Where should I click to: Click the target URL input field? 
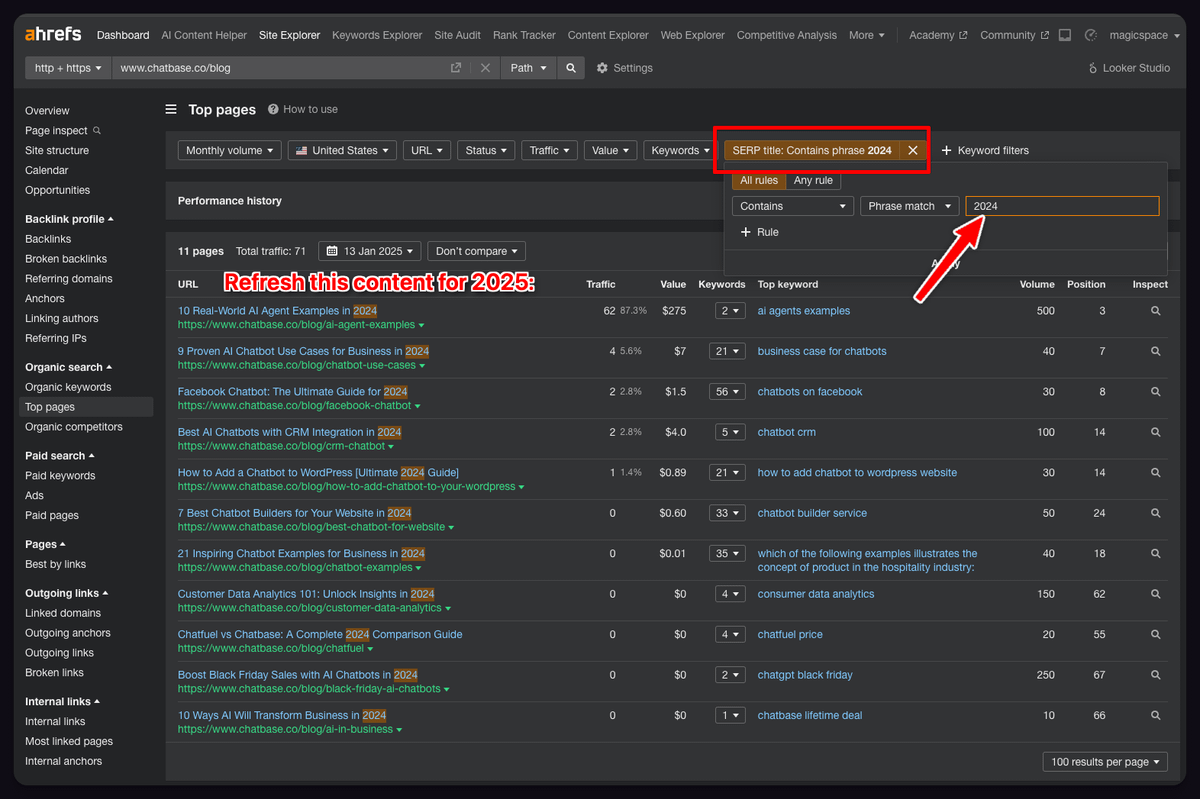tap(280, 68)
